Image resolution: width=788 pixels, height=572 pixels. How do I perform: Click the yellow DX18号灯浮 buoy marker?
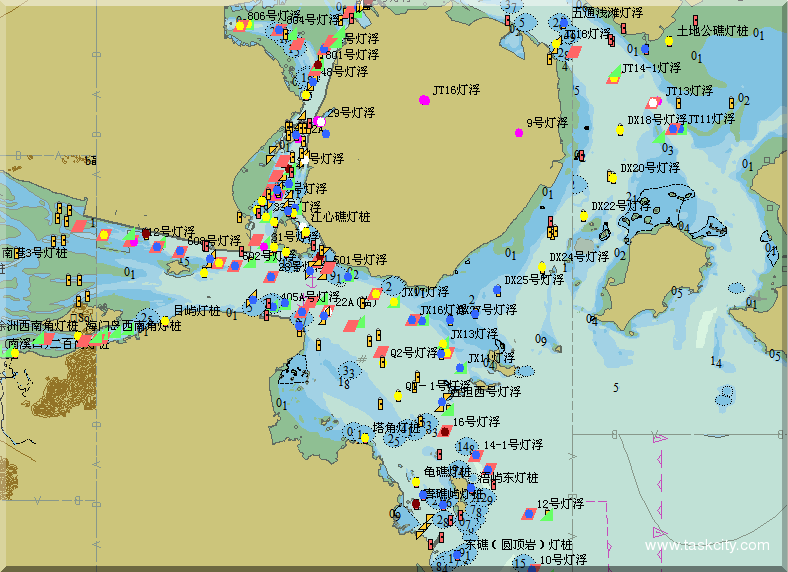tap(620, 129)
